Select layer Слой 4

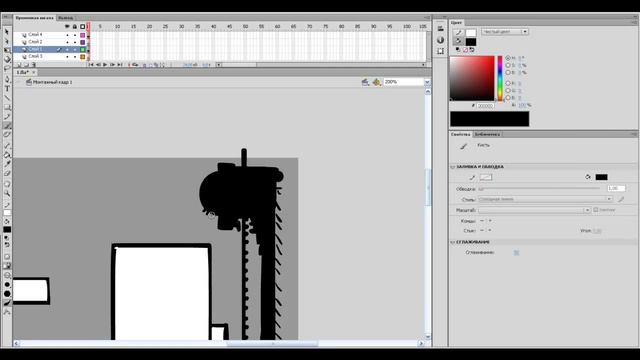(x=35, y=35)
